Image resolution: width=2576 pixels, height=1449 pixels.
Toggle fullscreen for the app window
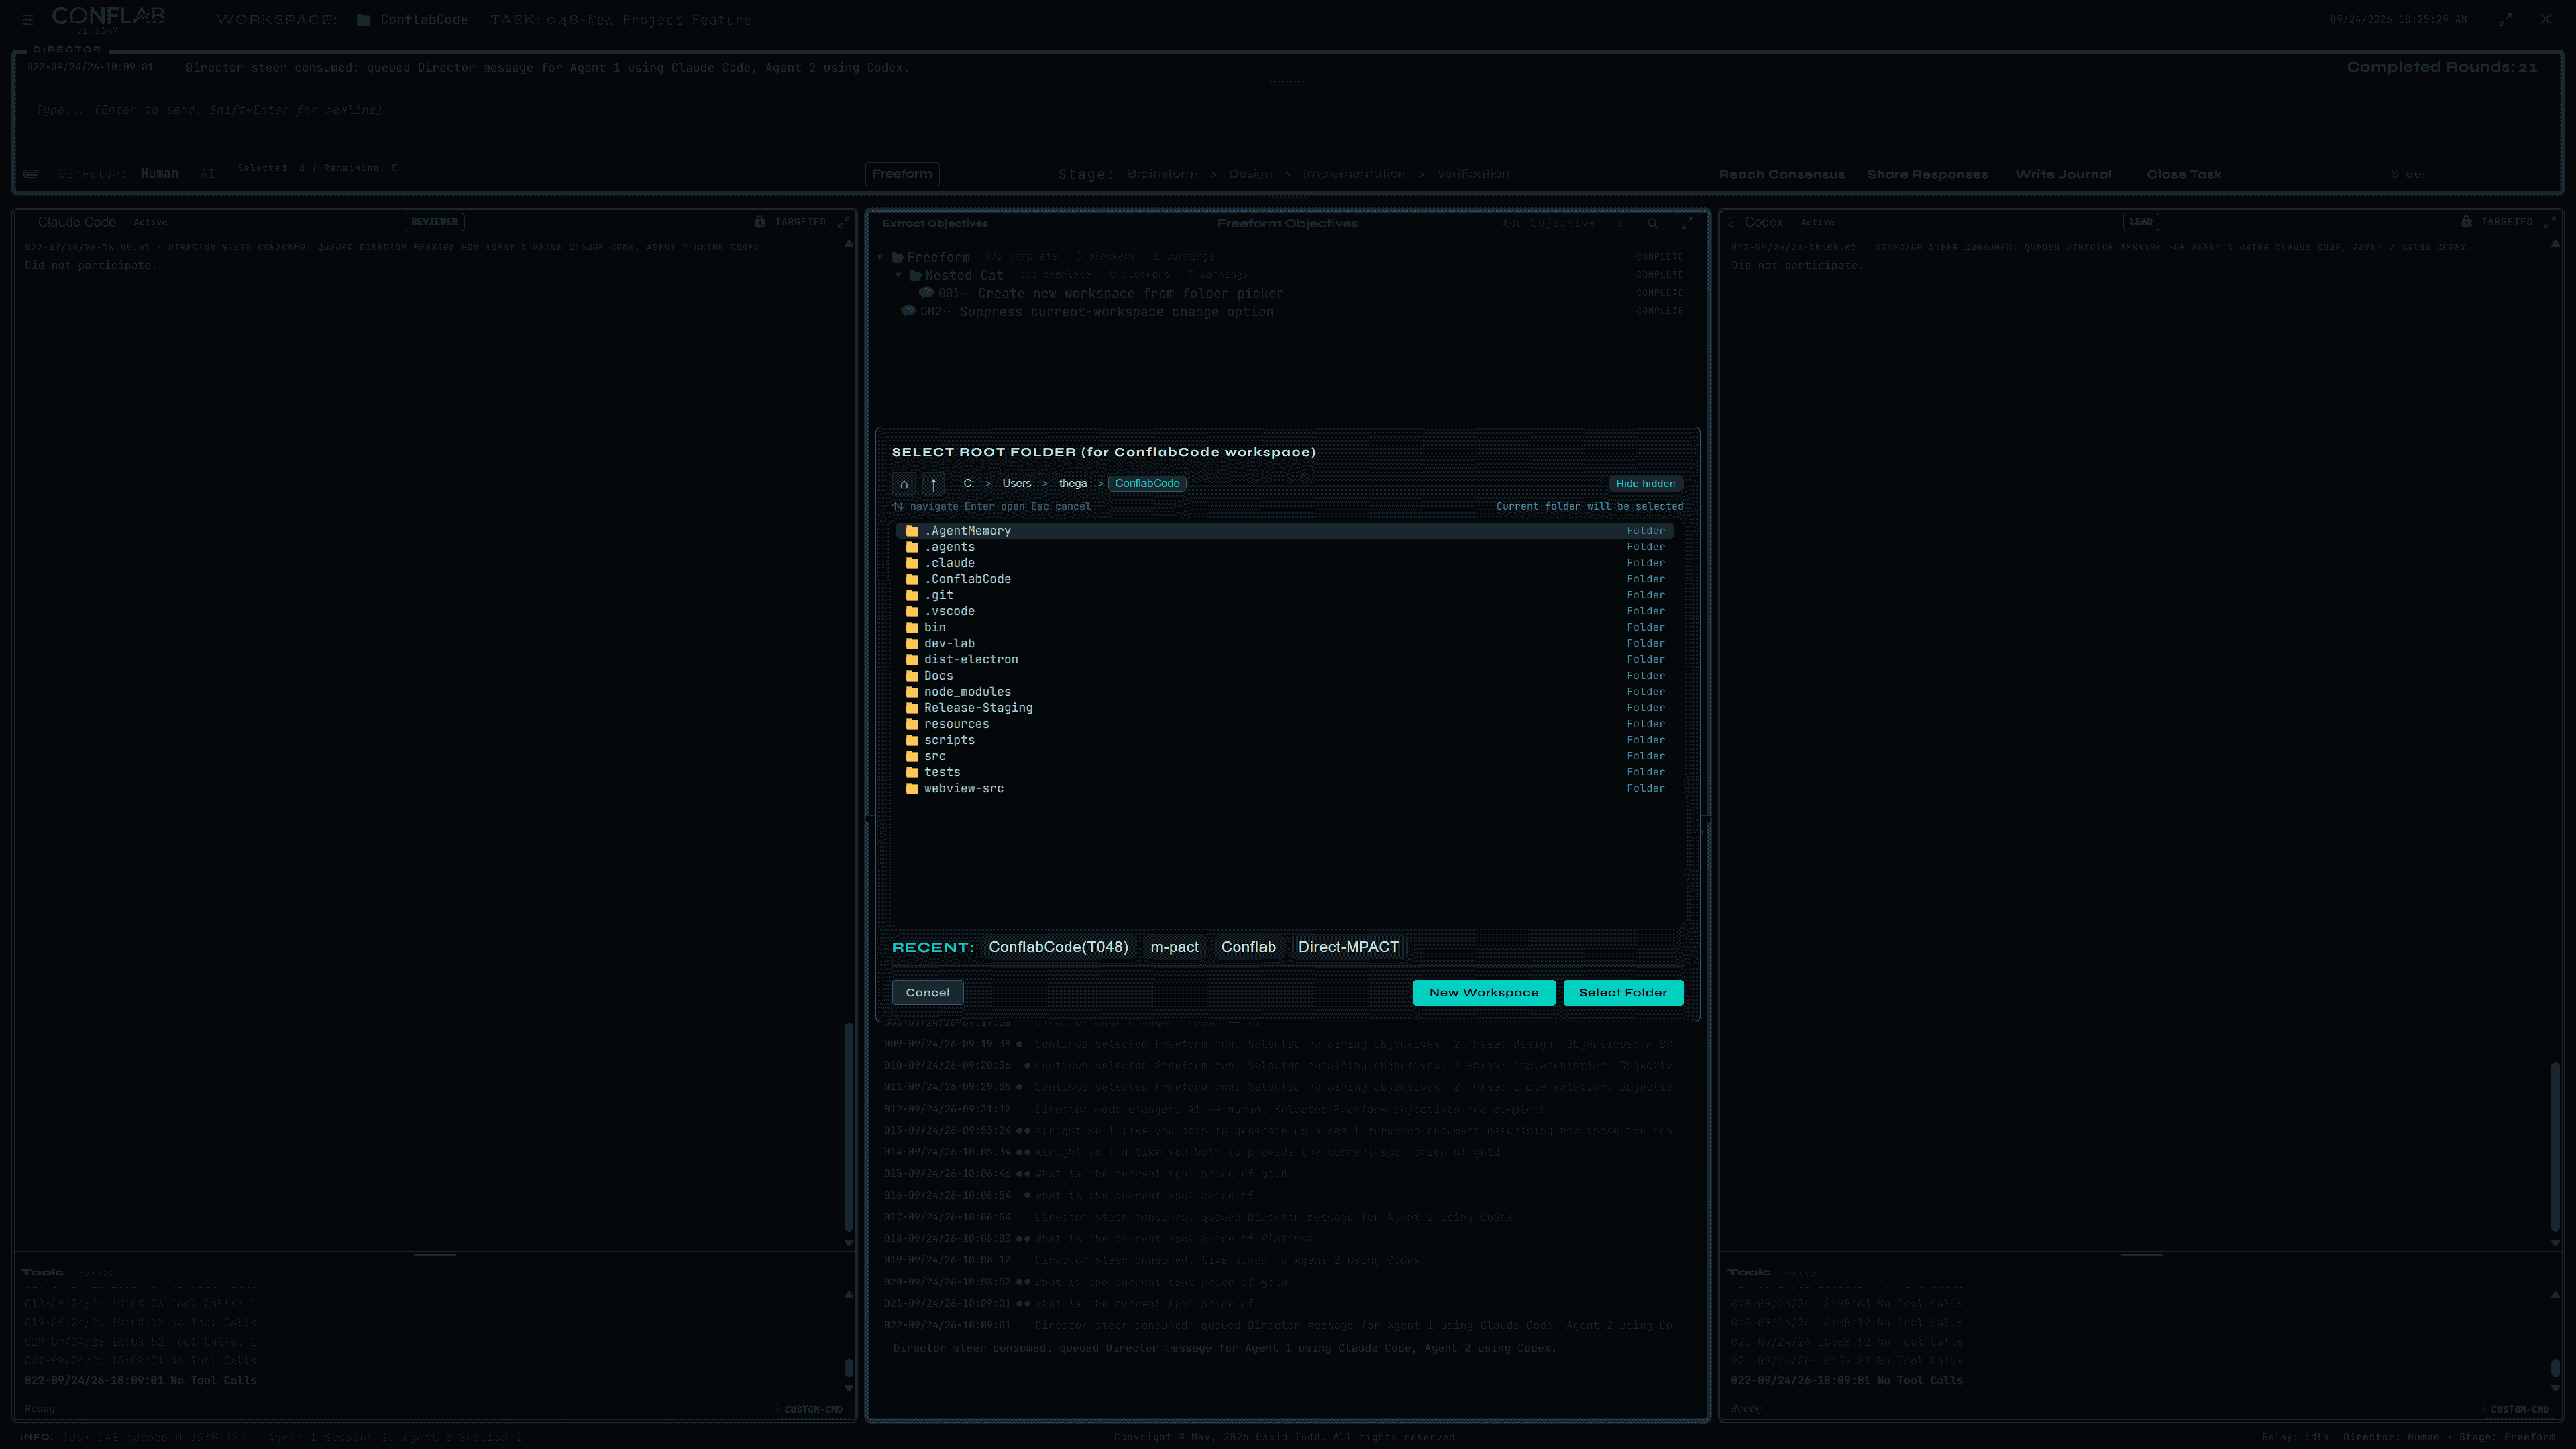(2505, 20)
